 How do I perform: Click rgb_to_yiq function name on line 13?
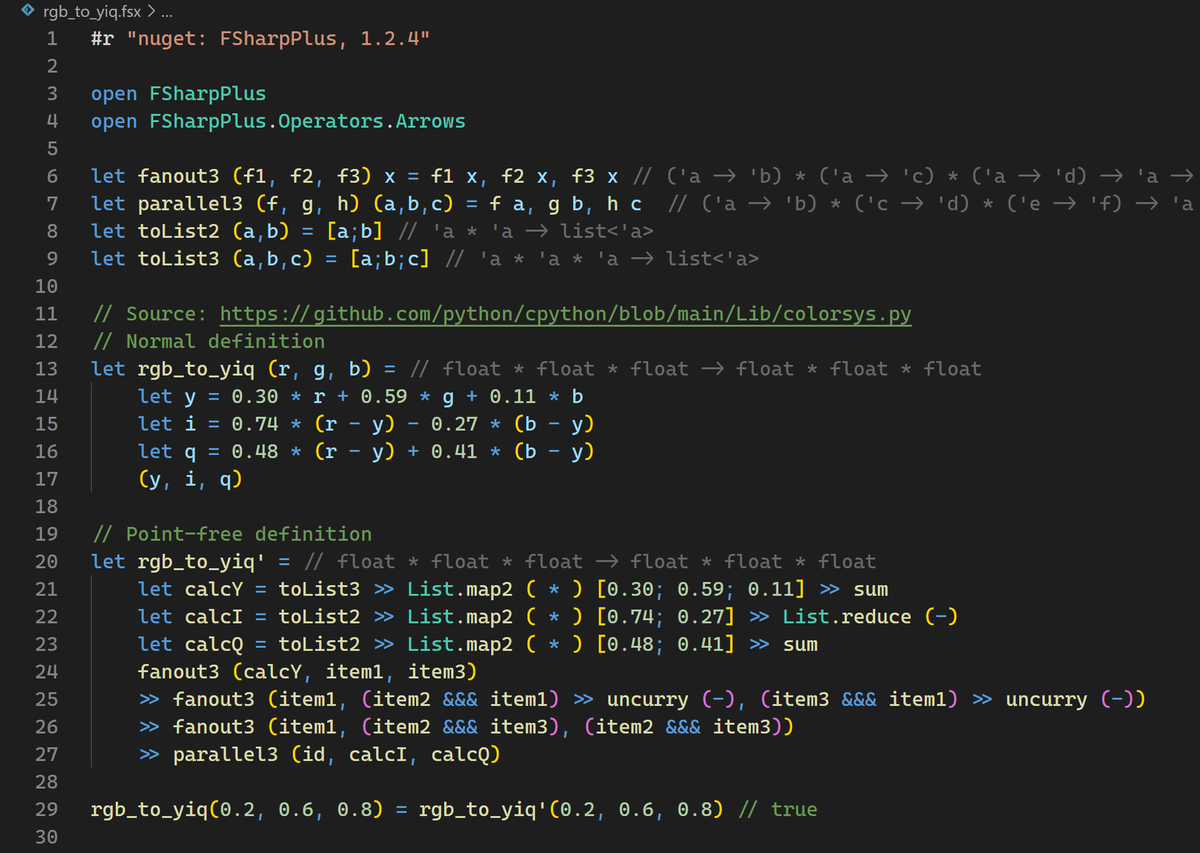pyautogui.click(x=196, y=369)
